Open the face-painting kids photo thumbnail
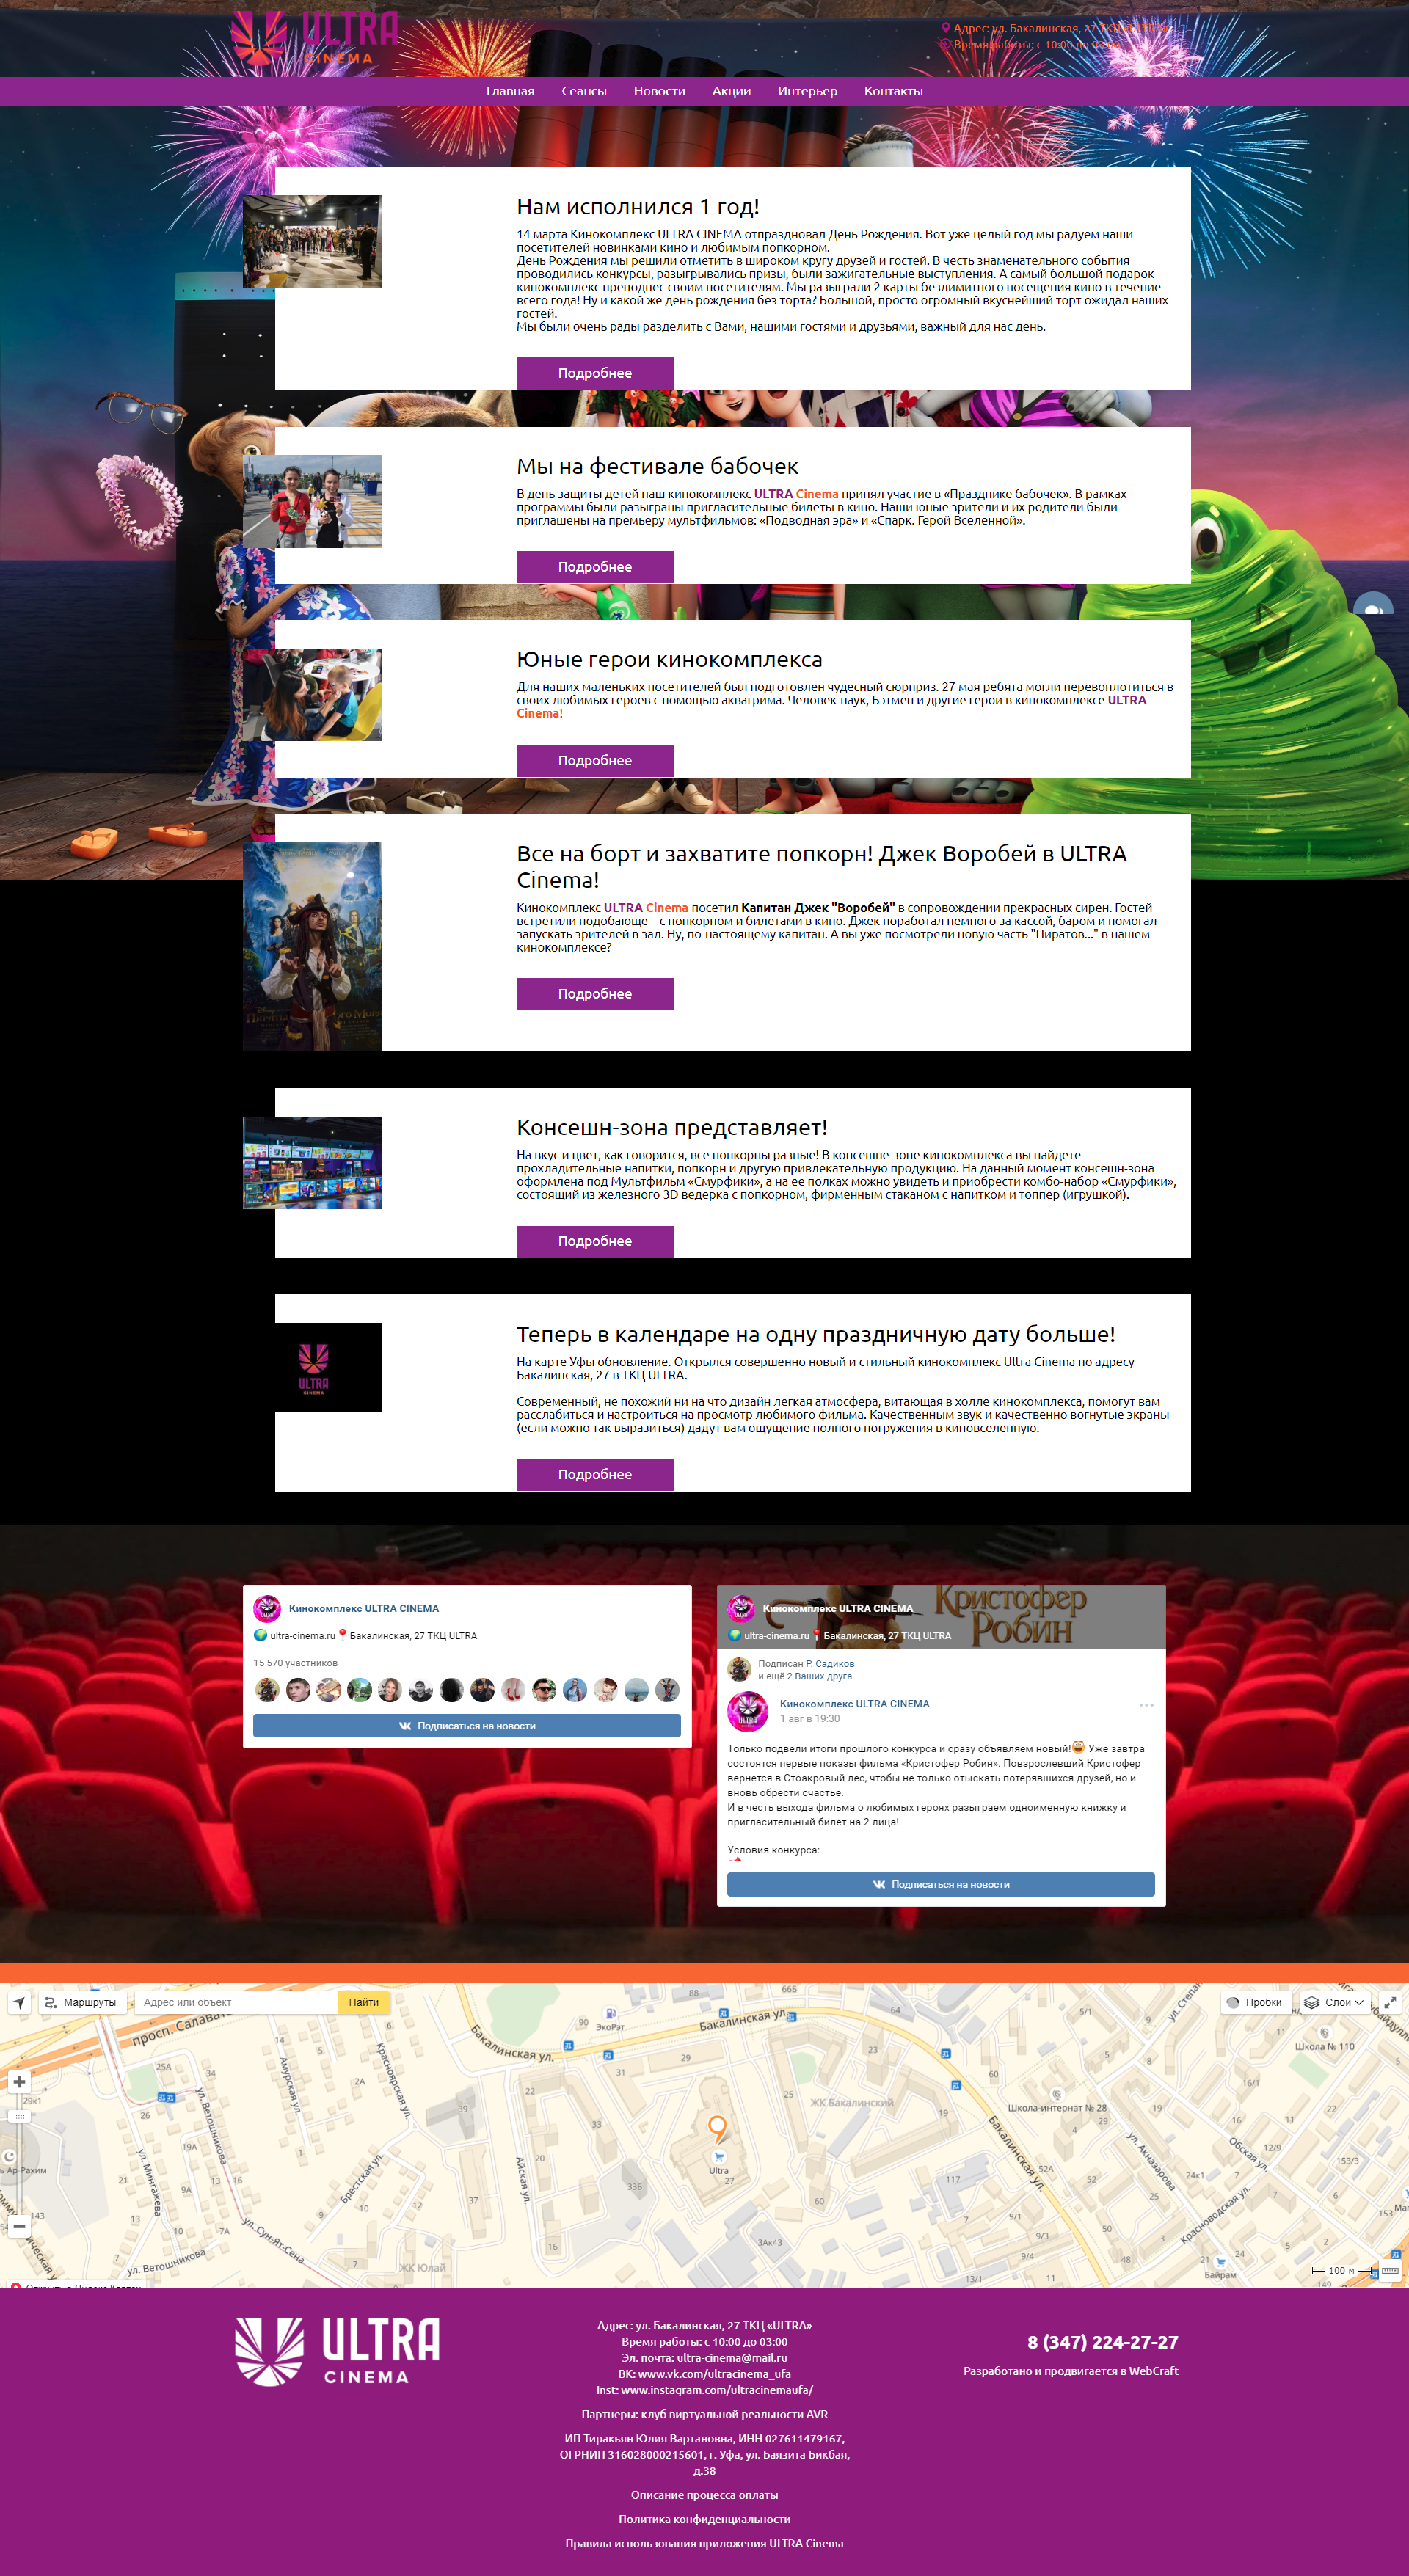 tap(312, 695)
